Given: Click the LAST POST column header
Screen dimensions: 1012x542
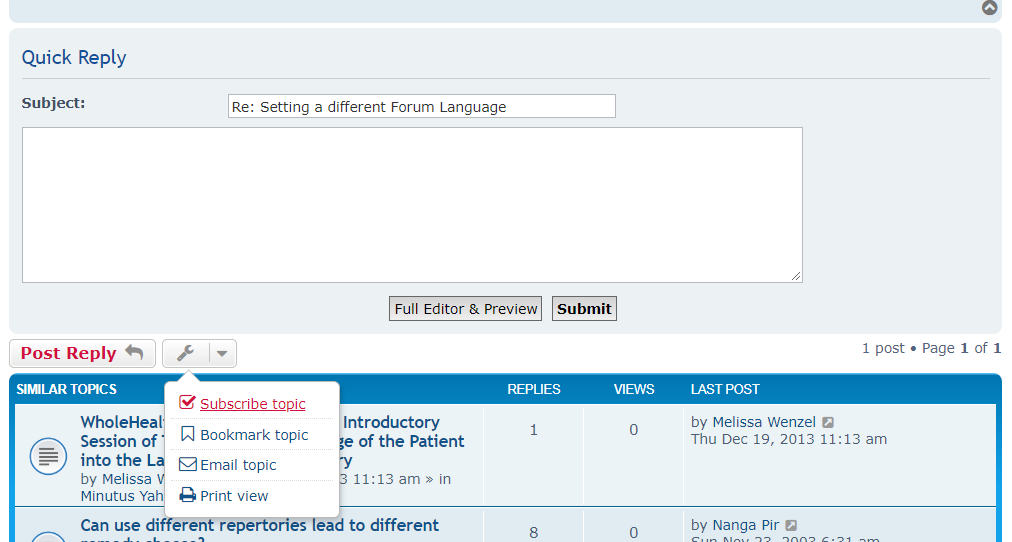Looking at the screenshot, I should point(725,390).
